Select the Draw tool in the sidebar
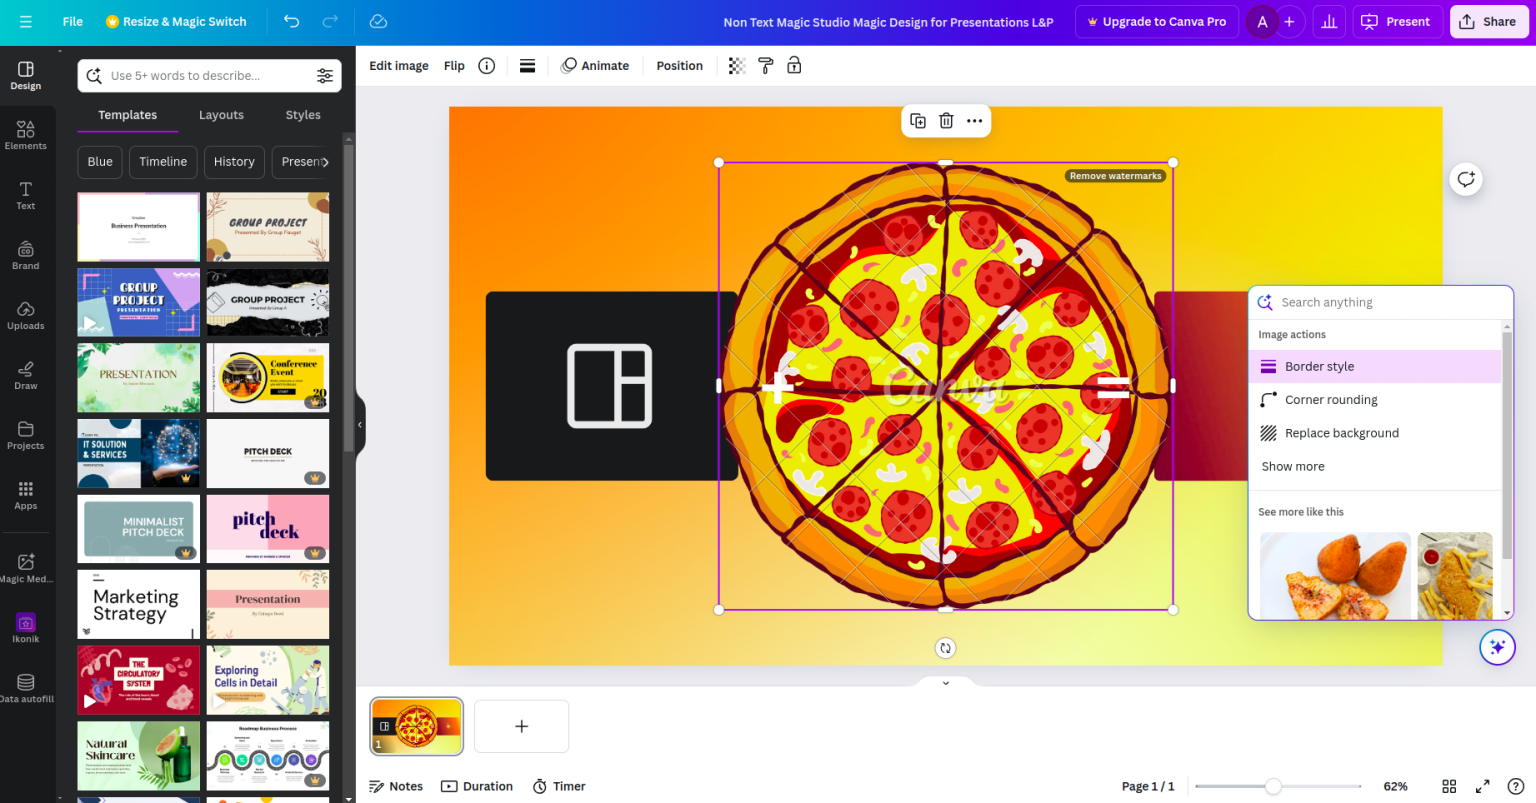This screenshot has height=803, width=1536. (26, 374)
